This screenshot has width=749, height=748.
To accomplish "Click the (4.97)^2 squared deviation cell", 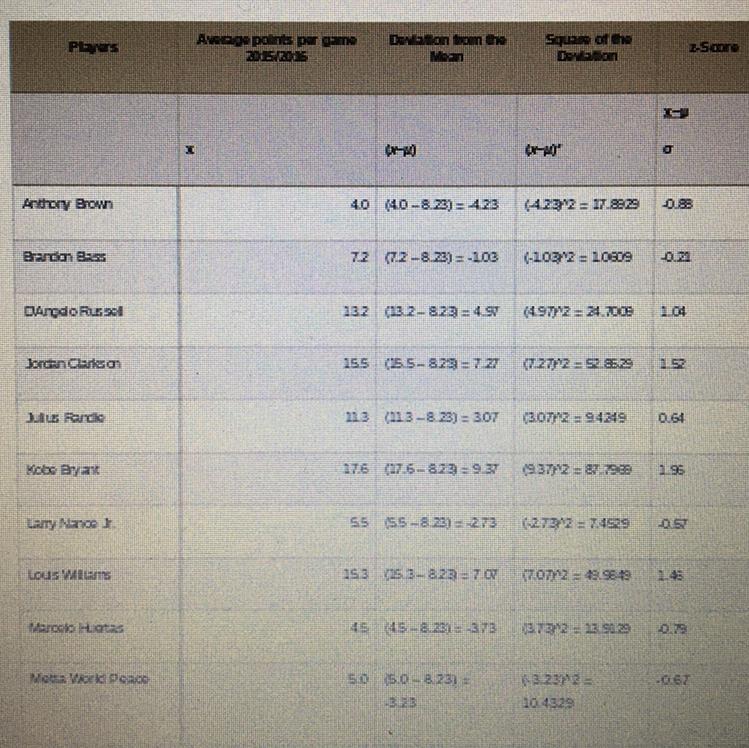I will click(x=578, y=311).
